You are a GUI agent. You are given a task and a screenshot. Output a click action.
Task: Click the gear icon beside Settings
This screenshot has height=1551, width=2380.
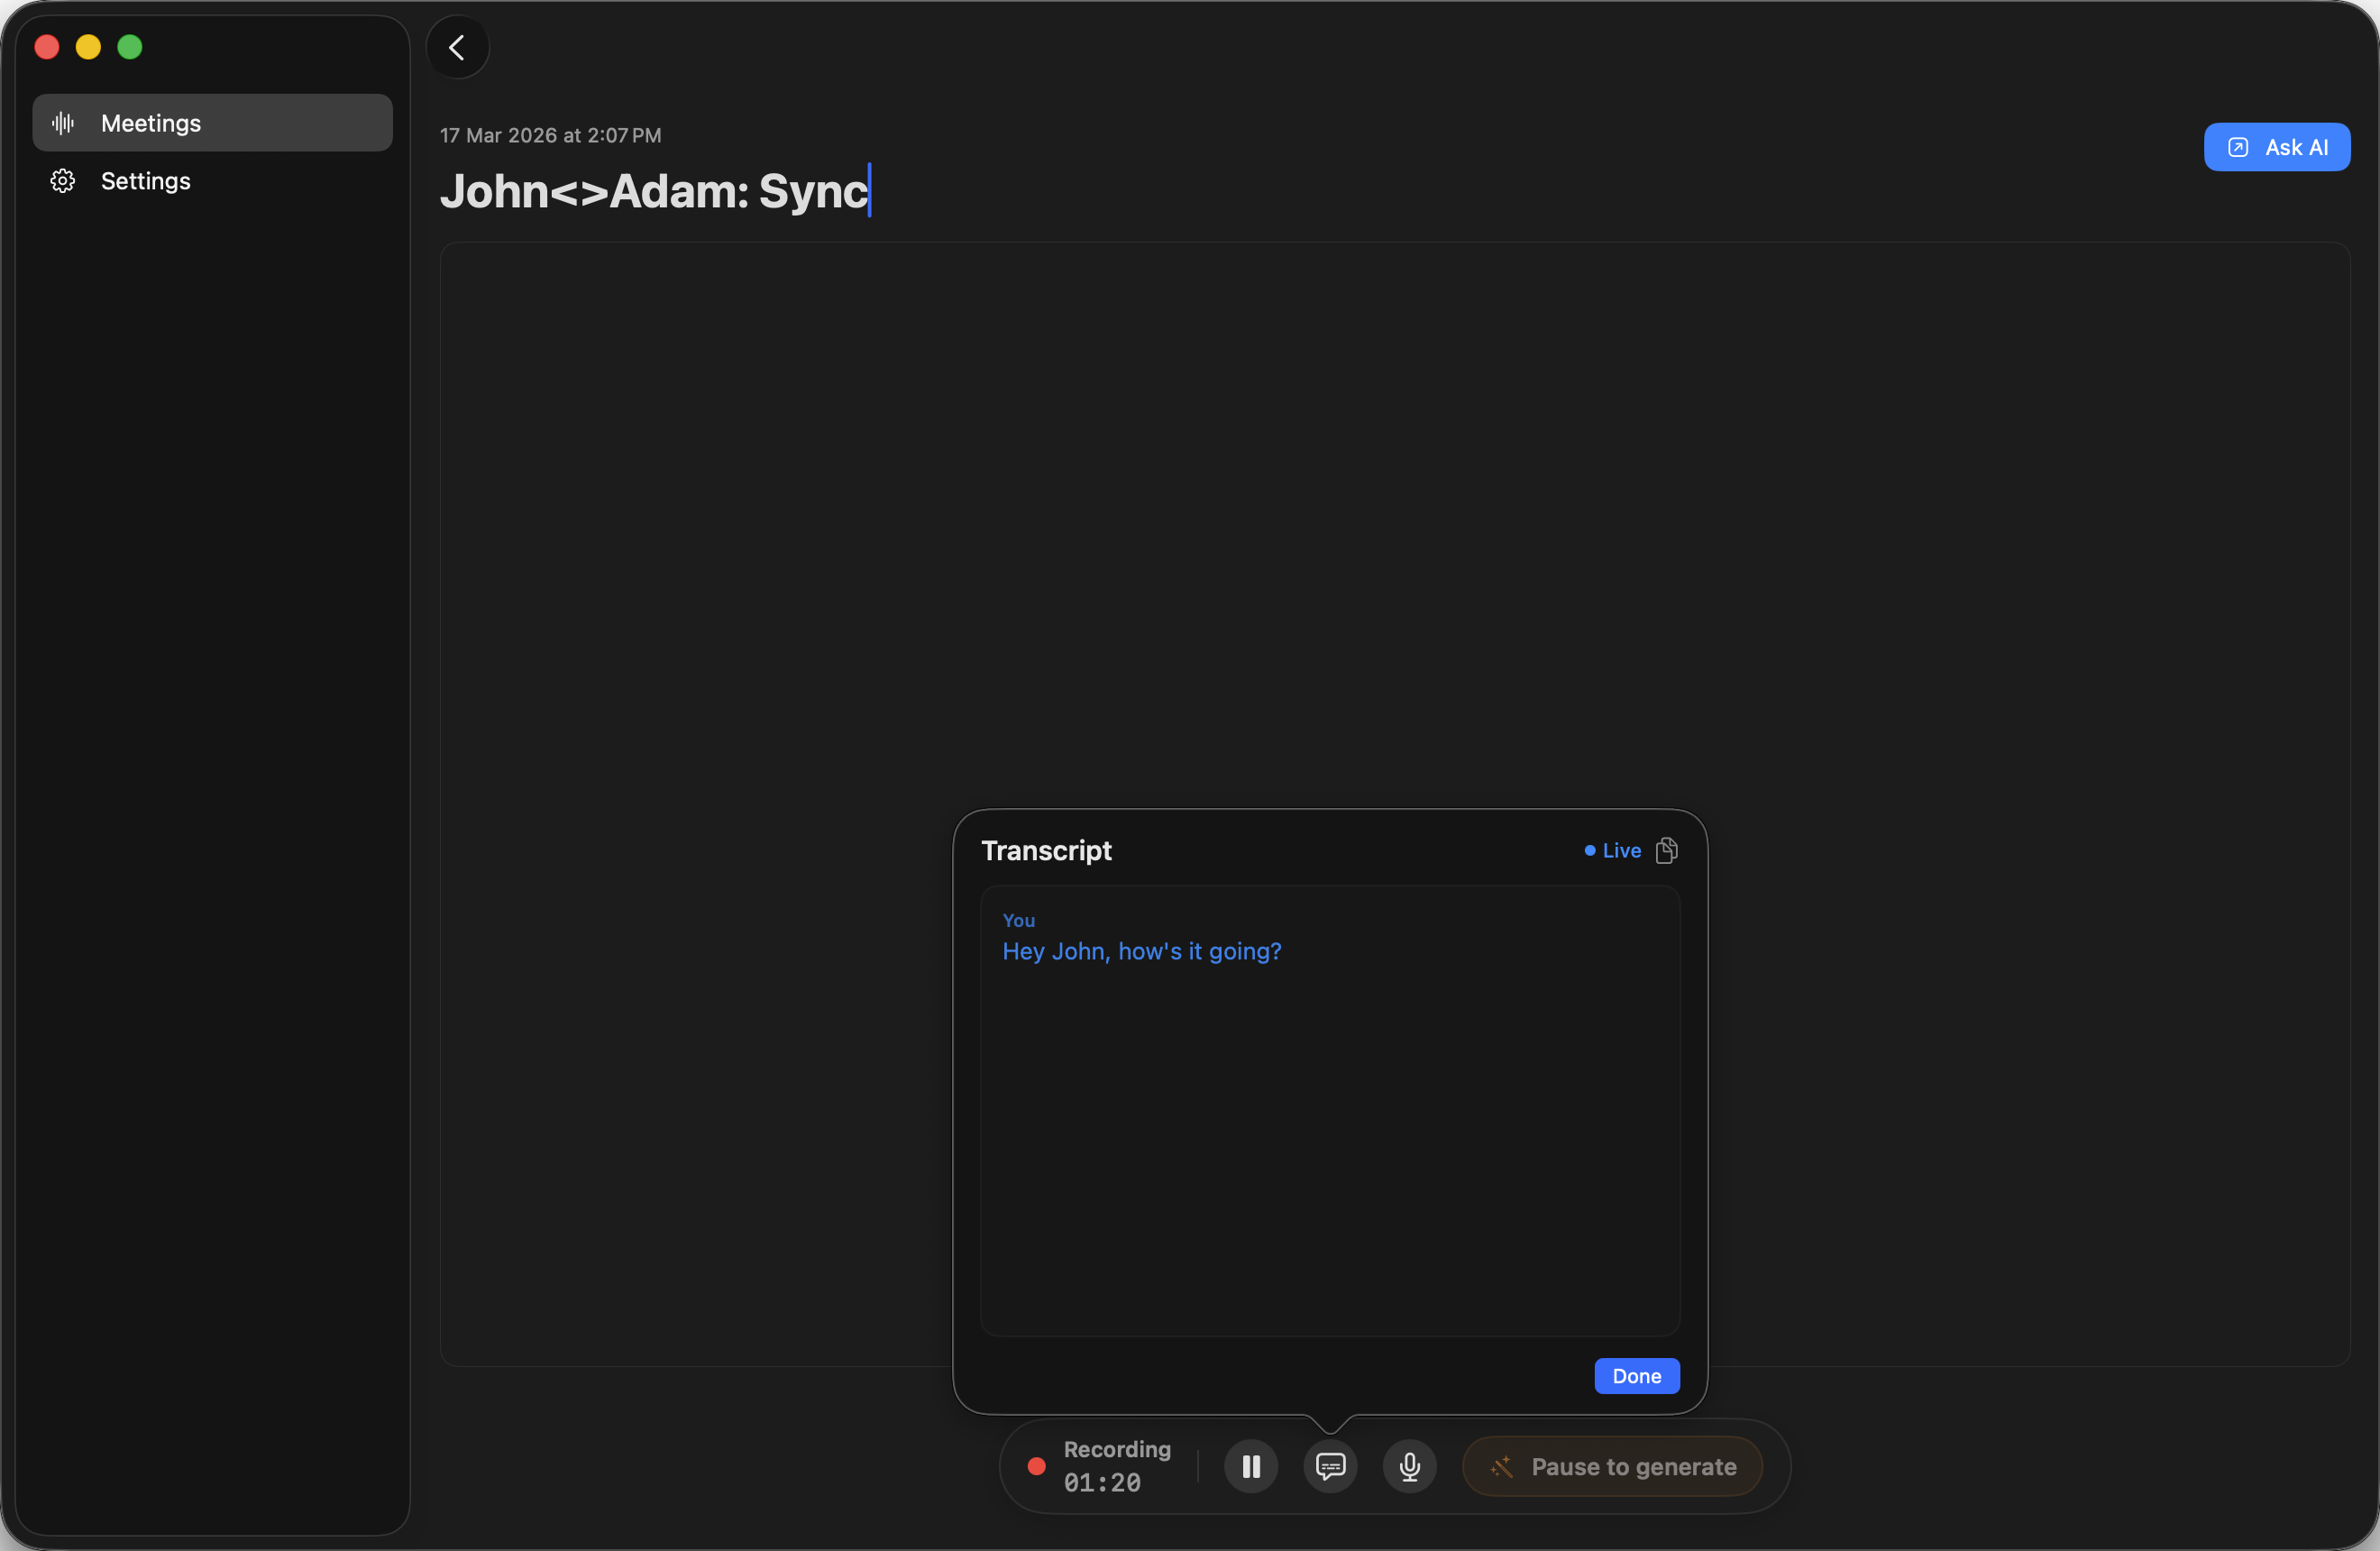(62, 181)
